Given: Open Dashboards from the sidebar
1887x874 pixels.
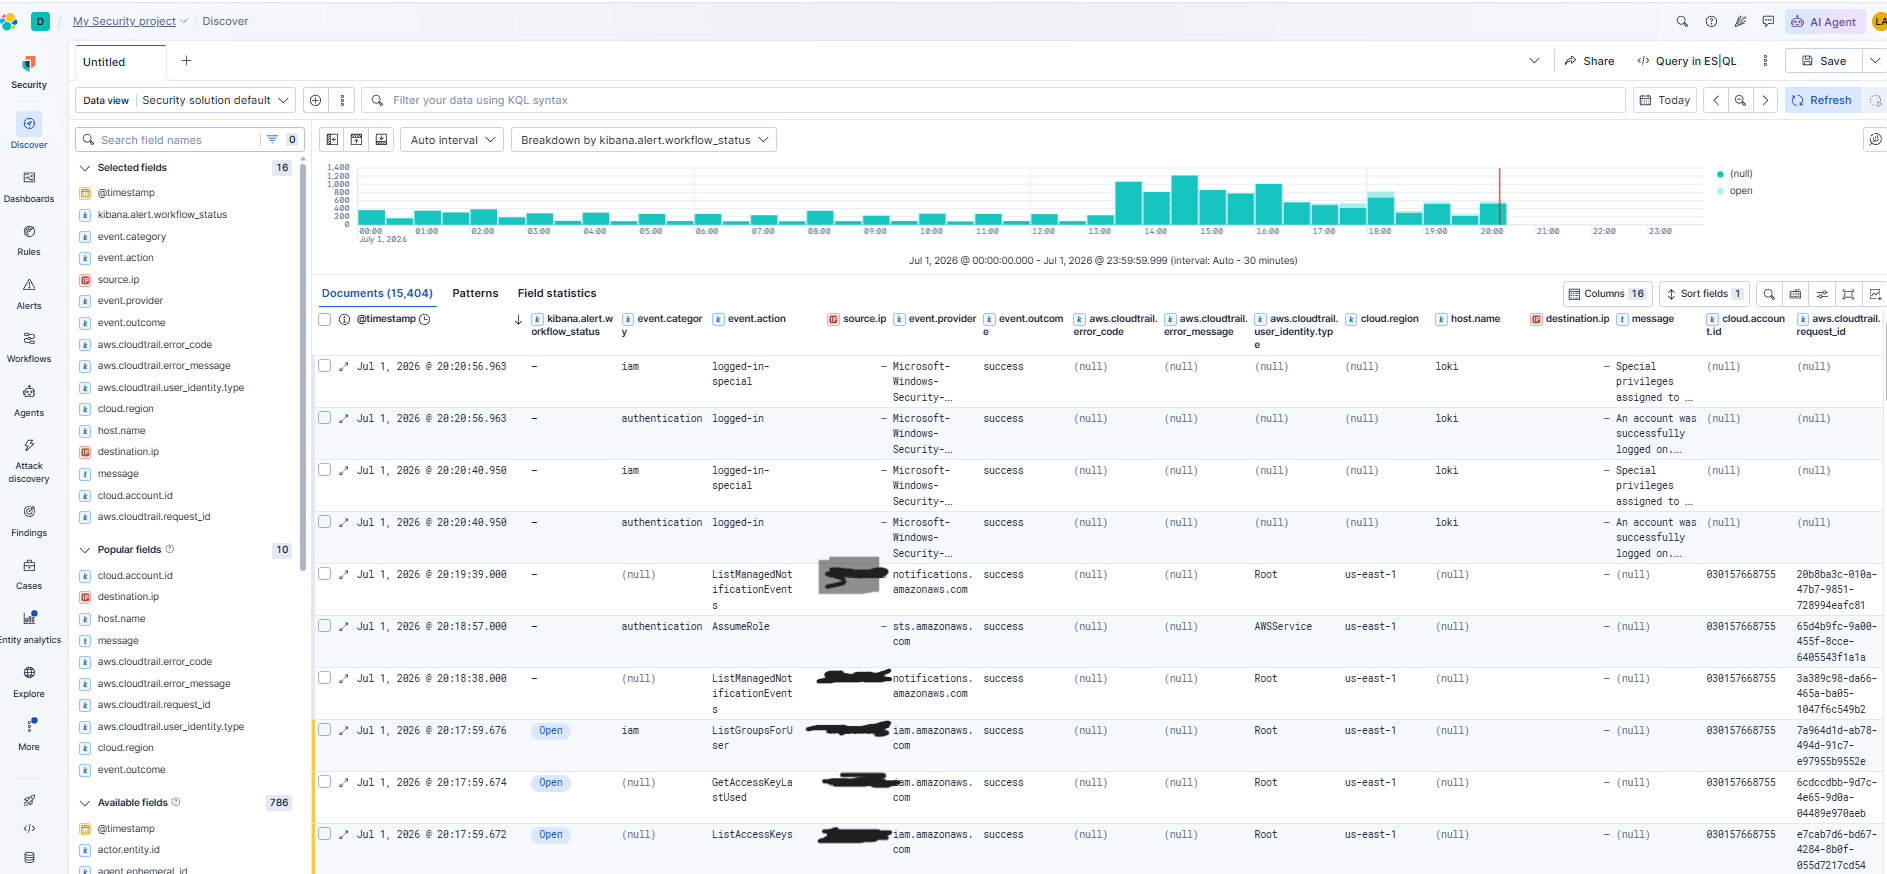Looking at the screenshot, I should [29, 187].
